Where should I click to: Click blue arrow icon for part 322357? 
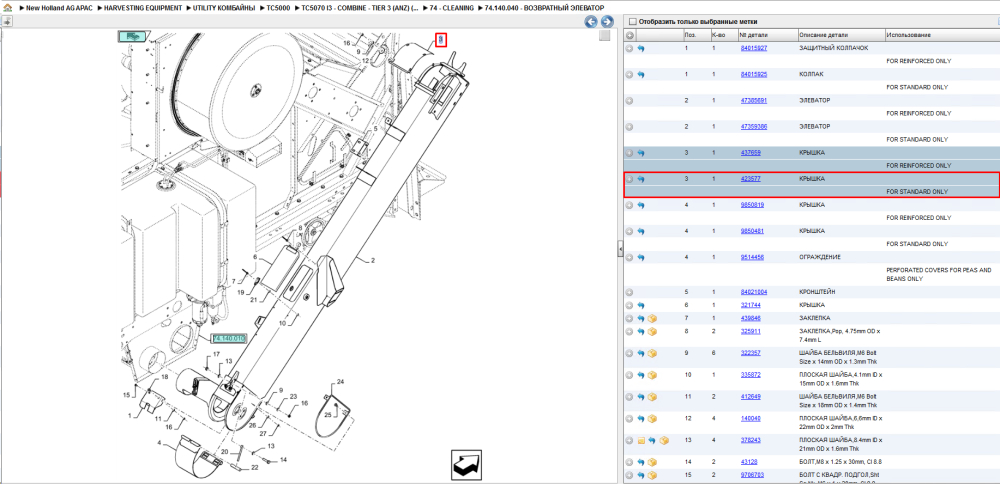pos(641,353)
